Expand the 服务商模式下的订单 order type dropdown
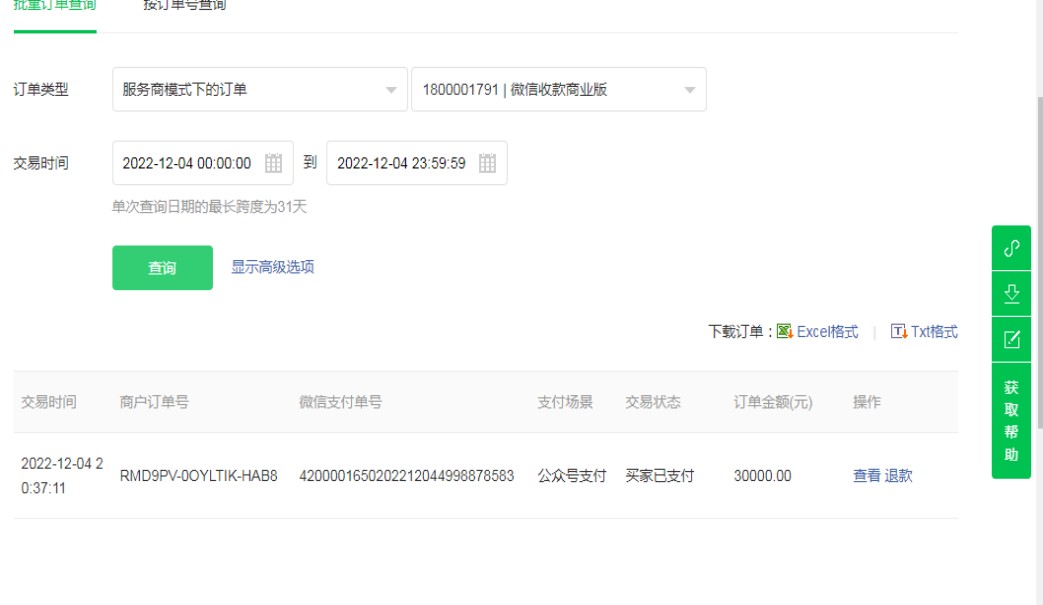The image size is (1043, 605). point(259,90)
